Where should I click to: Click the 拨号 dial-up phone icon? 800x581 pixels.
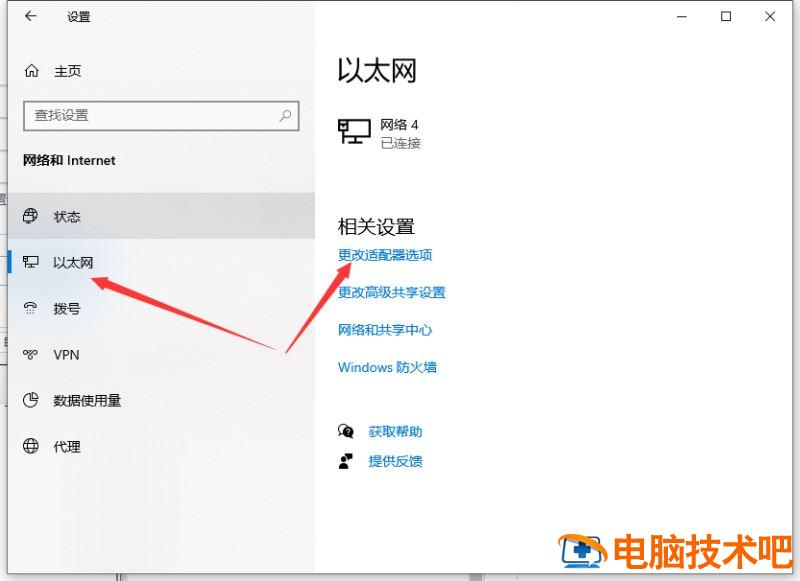click(31, 308)
